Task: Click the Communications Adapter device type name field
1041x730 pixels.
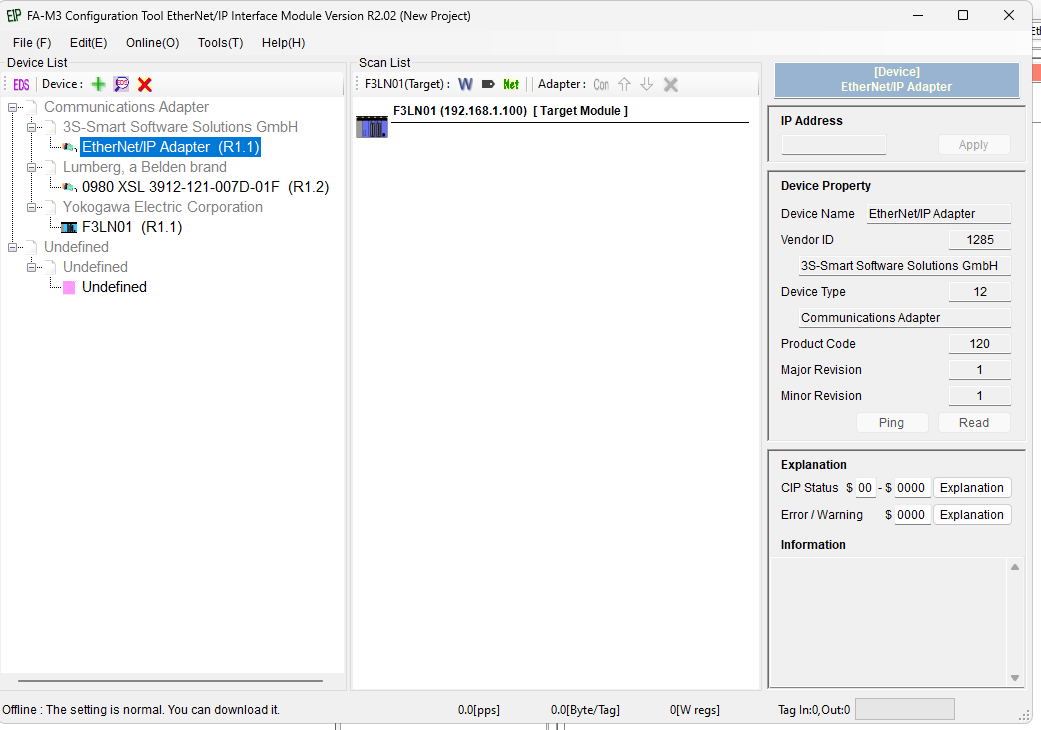Action: [x=905, y=318]
